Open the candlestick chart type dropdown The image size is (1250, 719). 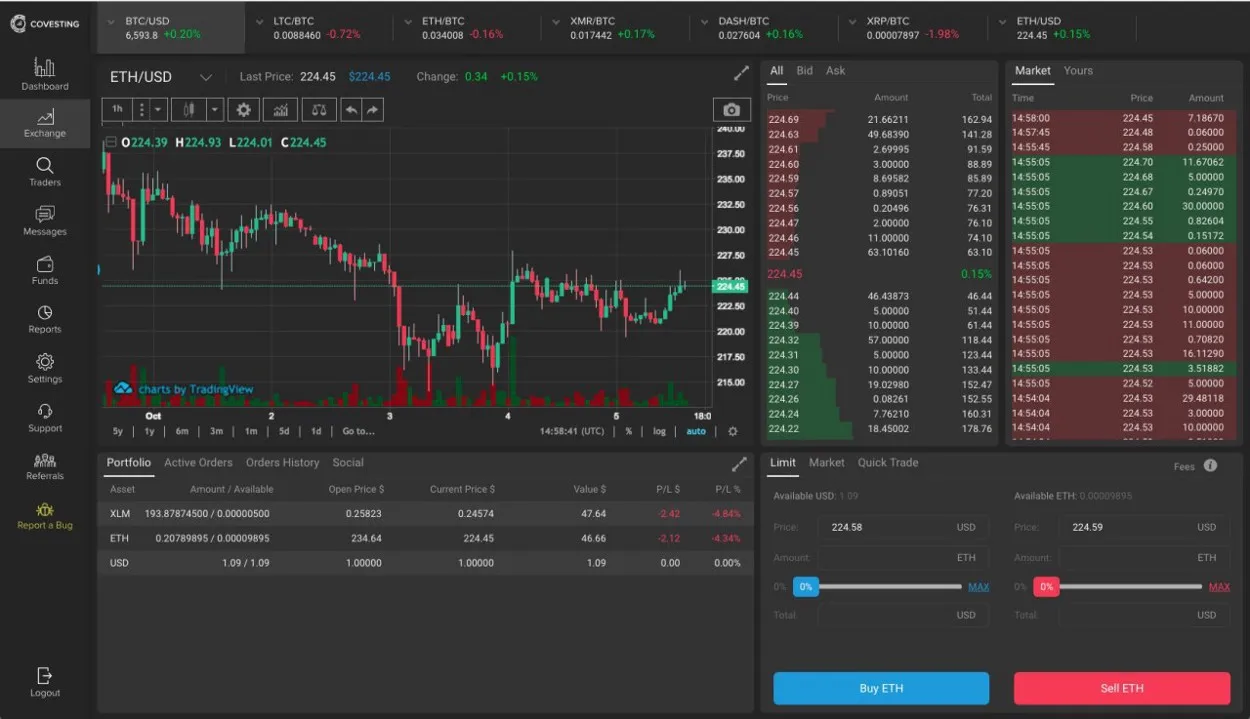pos(215,109)
